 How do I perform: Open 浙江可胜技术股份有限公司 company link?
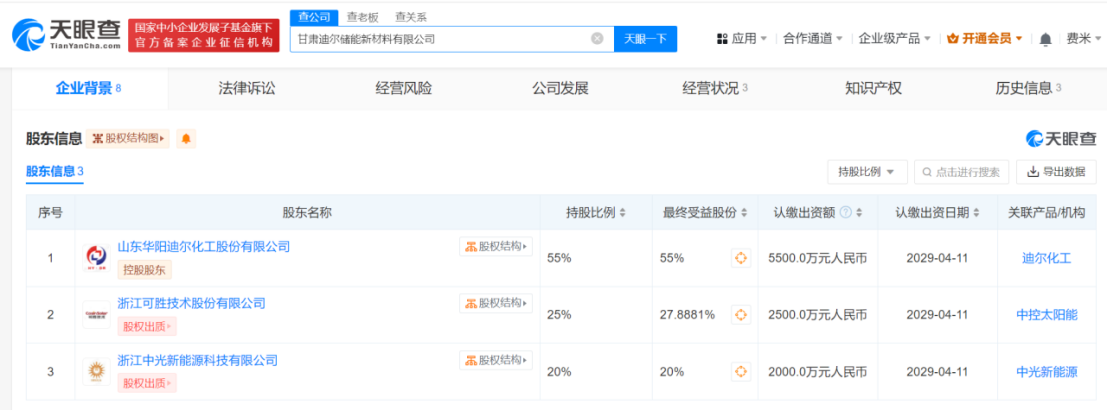pos(191,303)
